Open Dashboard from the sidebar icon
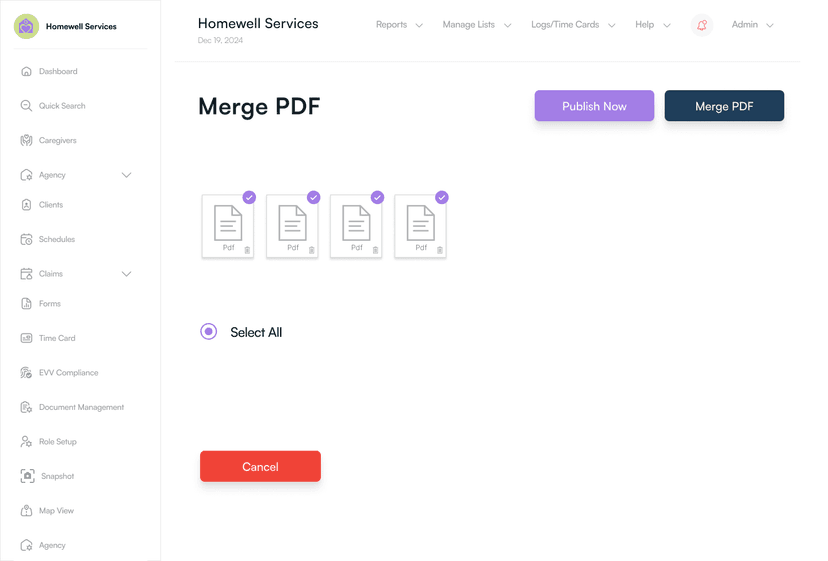The width and height of the screenshot is (828, 561). click(27, 72)
